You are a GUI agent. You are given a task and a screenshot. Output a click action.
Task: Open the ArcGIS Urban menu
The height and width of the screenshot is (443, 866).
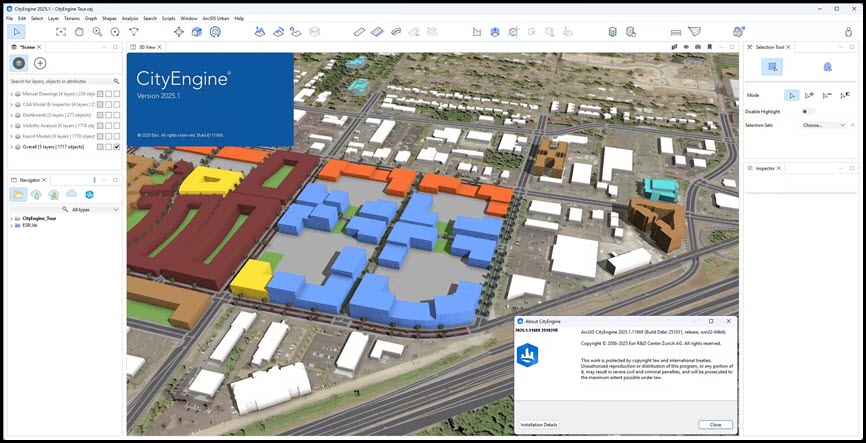tap(216, 18)
